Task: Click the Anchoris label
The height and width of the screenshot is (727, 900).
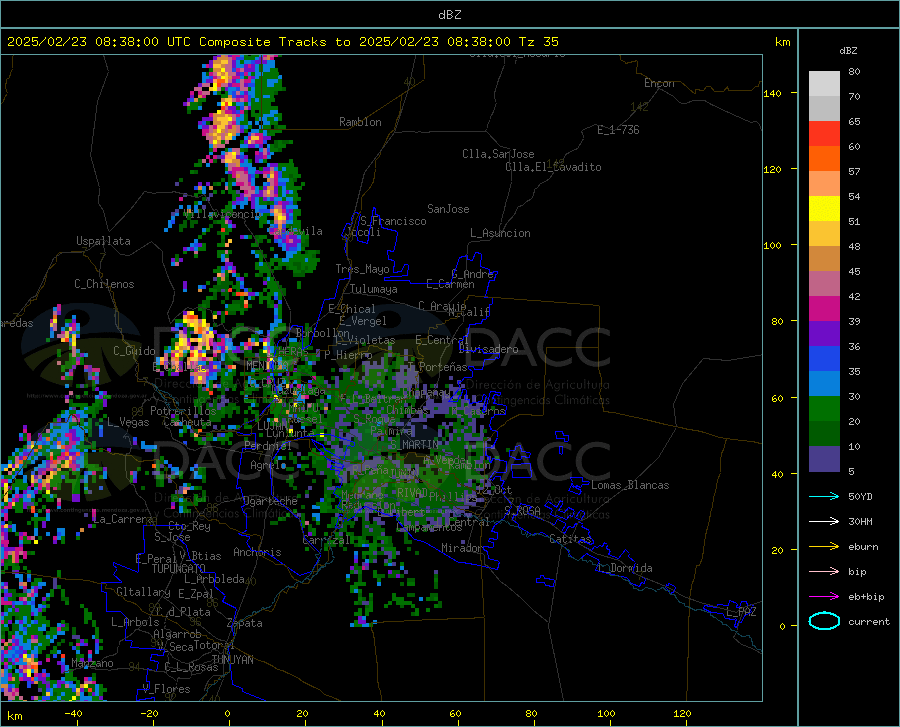Action: coord(257,552)
